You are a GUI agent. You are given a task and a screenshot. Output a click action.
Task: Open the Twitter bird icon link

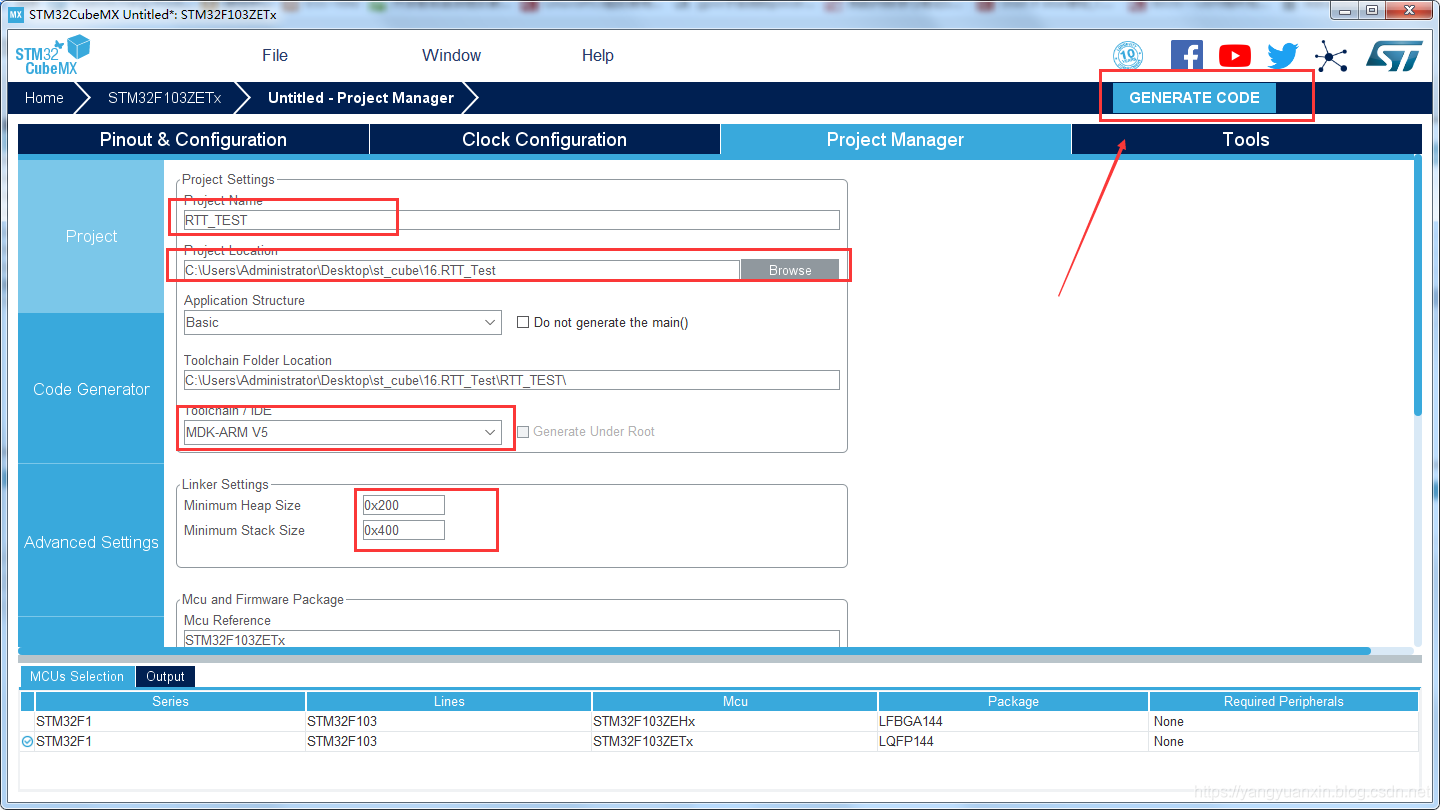[x=1282, y=56]
